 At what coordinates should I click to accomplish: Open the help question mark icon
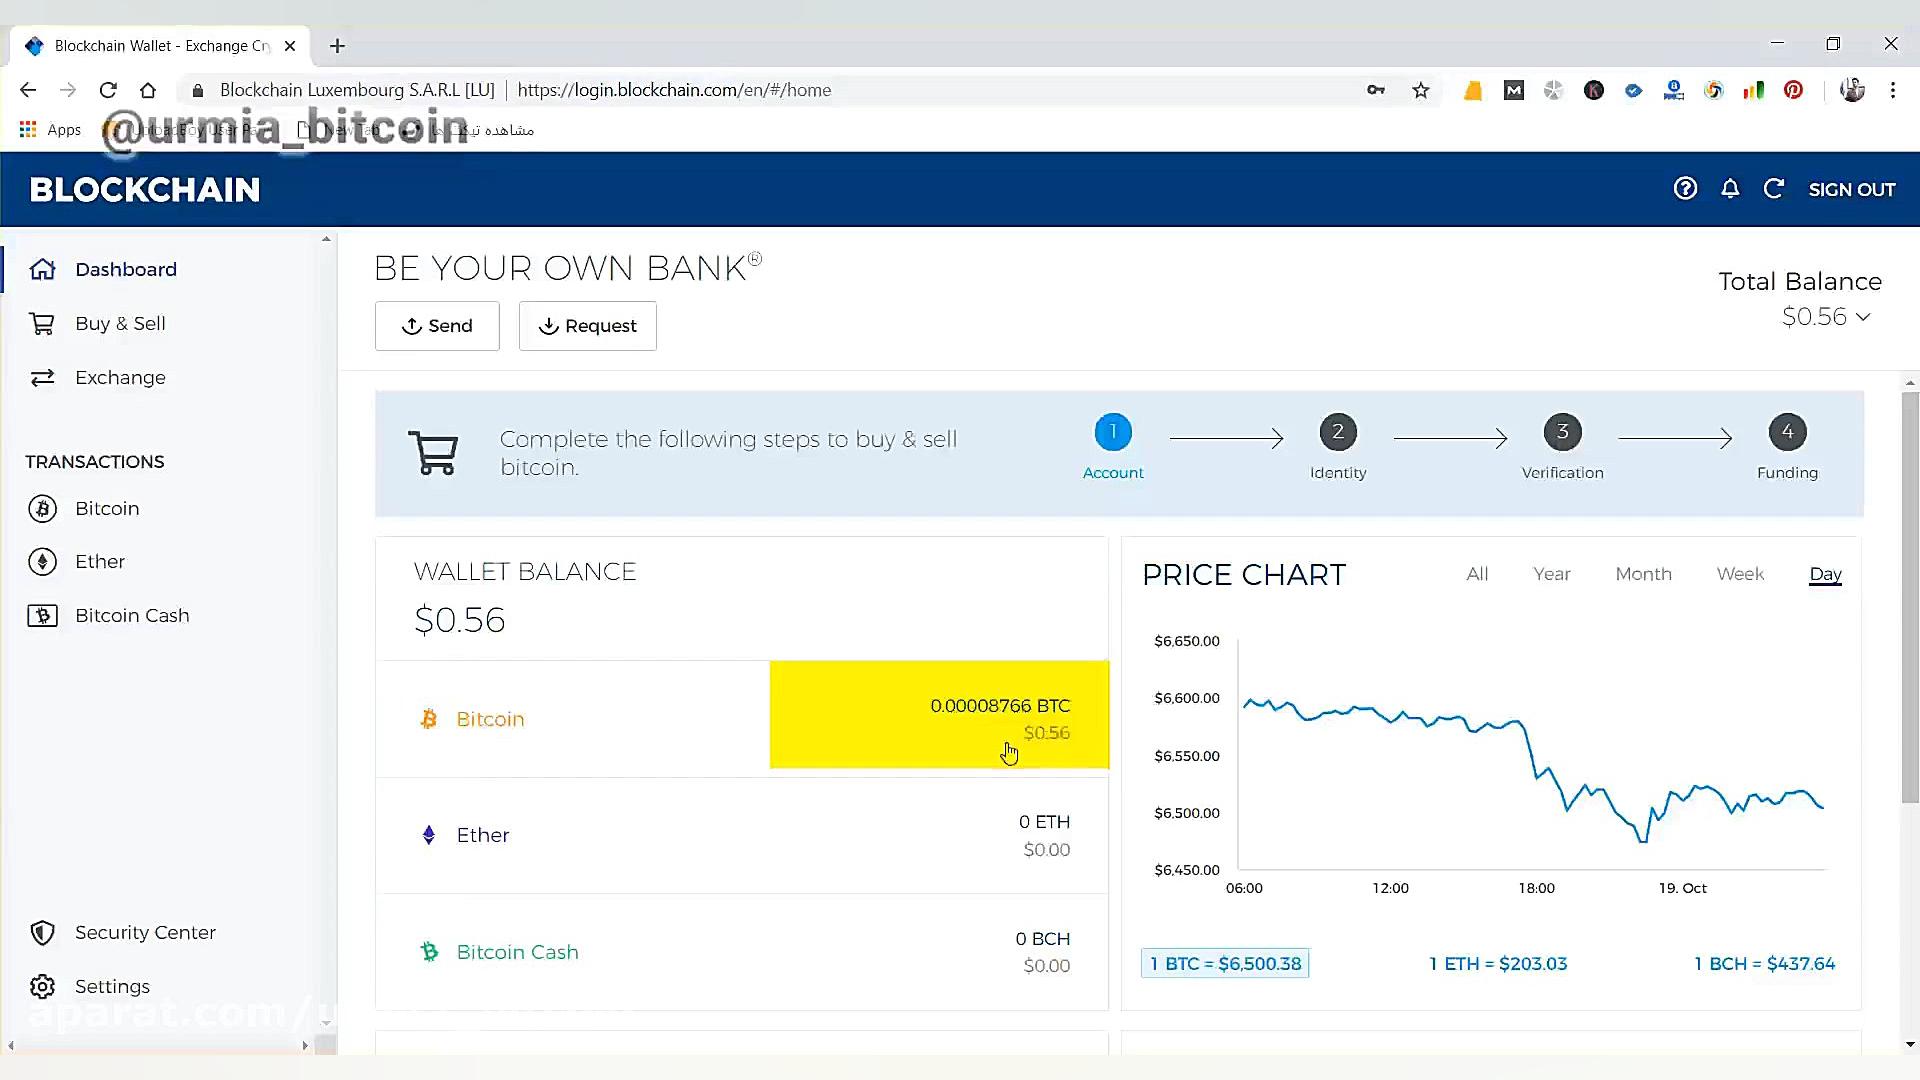point(1685,189)
